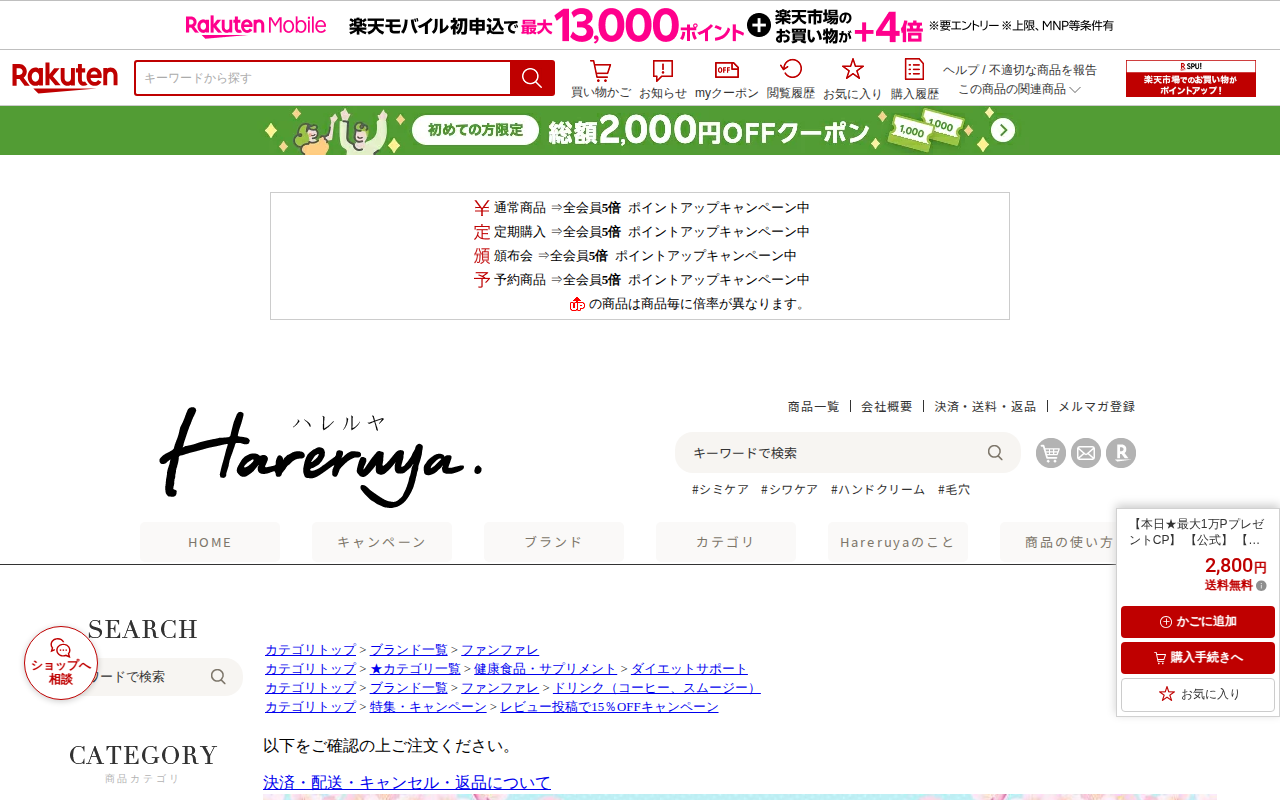Open favorites (お気に入り) in header
Image resolution: width=1280 pixels, height=800 pixels.
[853, 80]
